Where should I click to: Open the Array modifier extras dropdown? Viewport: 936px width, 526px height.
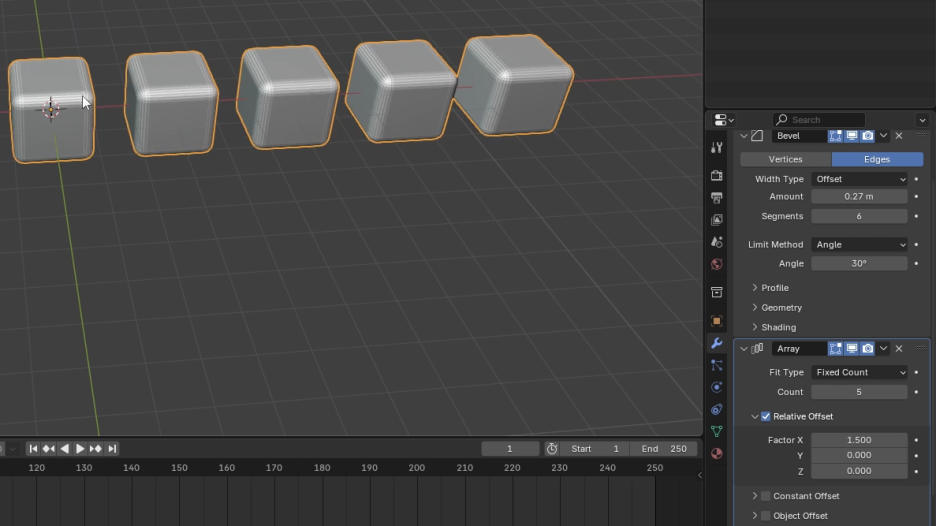click(883, 349)
